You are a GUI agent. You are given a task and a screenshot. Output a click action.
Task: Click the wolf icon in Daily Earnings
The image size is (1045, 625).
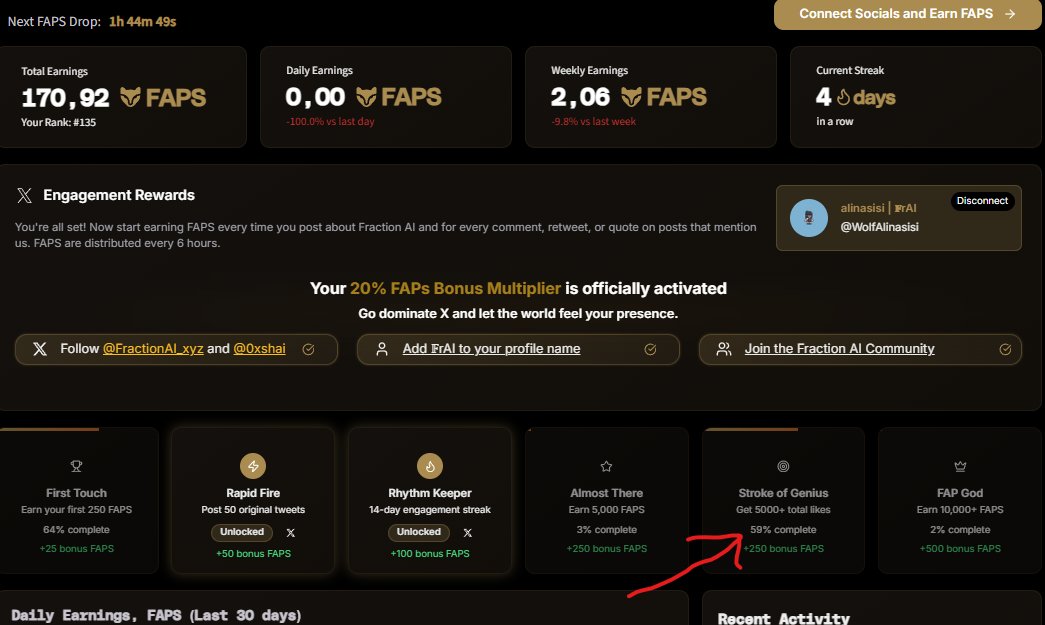click(366, 97)
